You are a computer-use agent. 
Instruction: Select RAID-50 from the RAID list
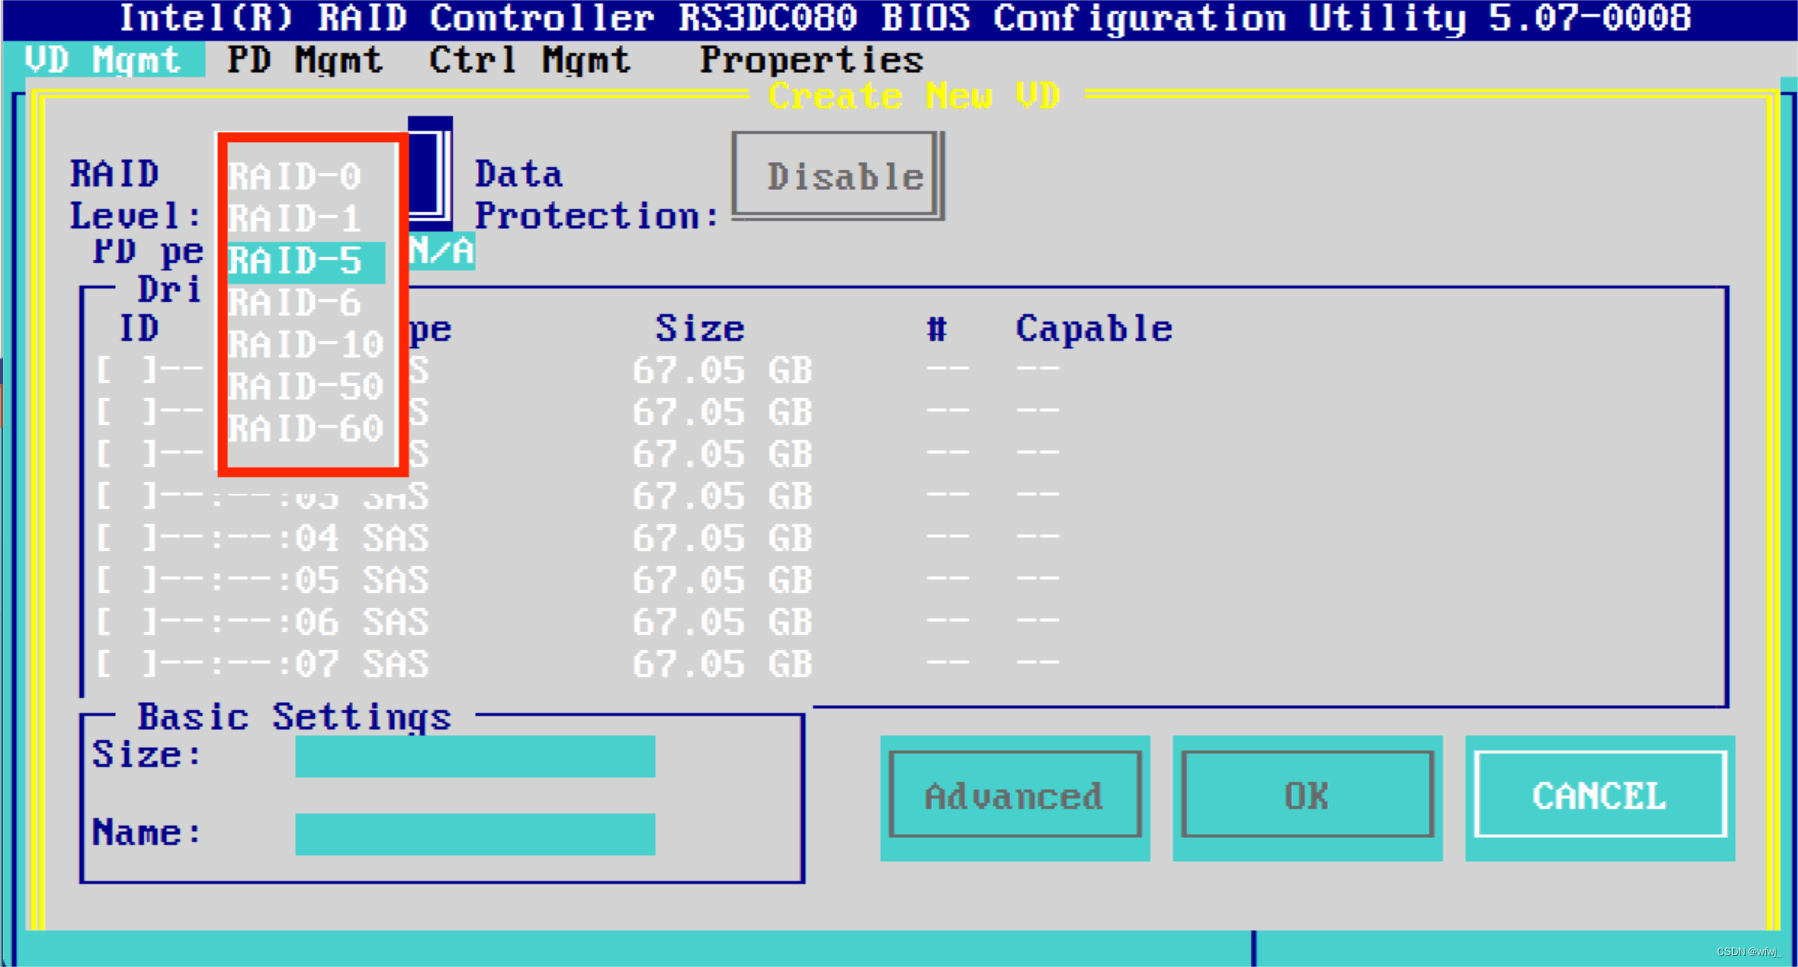coord(306,387)
